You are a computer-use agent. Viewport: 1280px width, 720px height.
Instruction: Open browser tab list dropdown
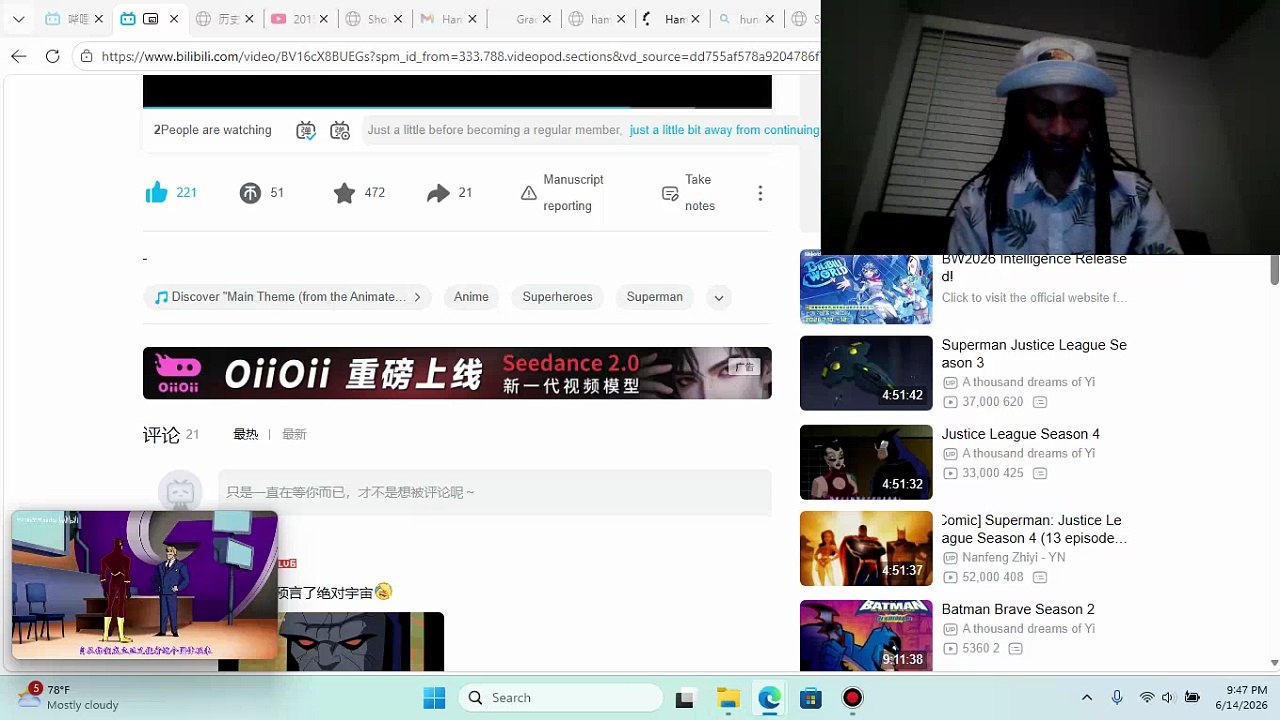tap(18, 19)
